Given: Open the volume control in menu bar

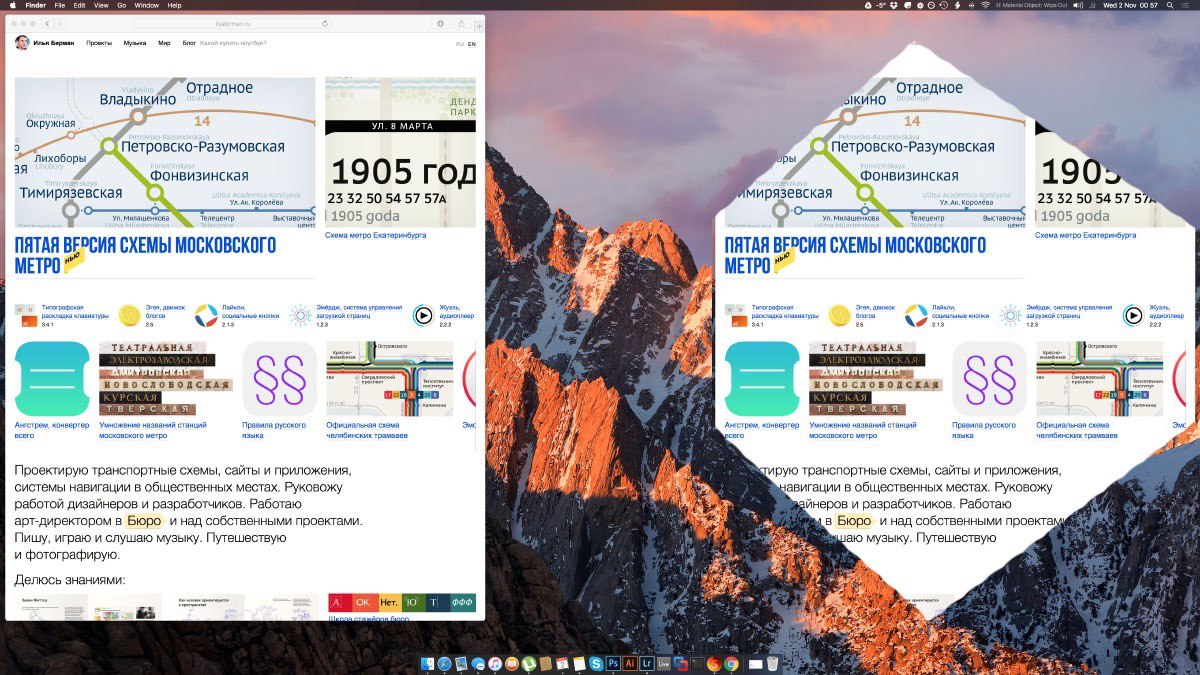Looking at the screenshot, I should [1078, 5].
